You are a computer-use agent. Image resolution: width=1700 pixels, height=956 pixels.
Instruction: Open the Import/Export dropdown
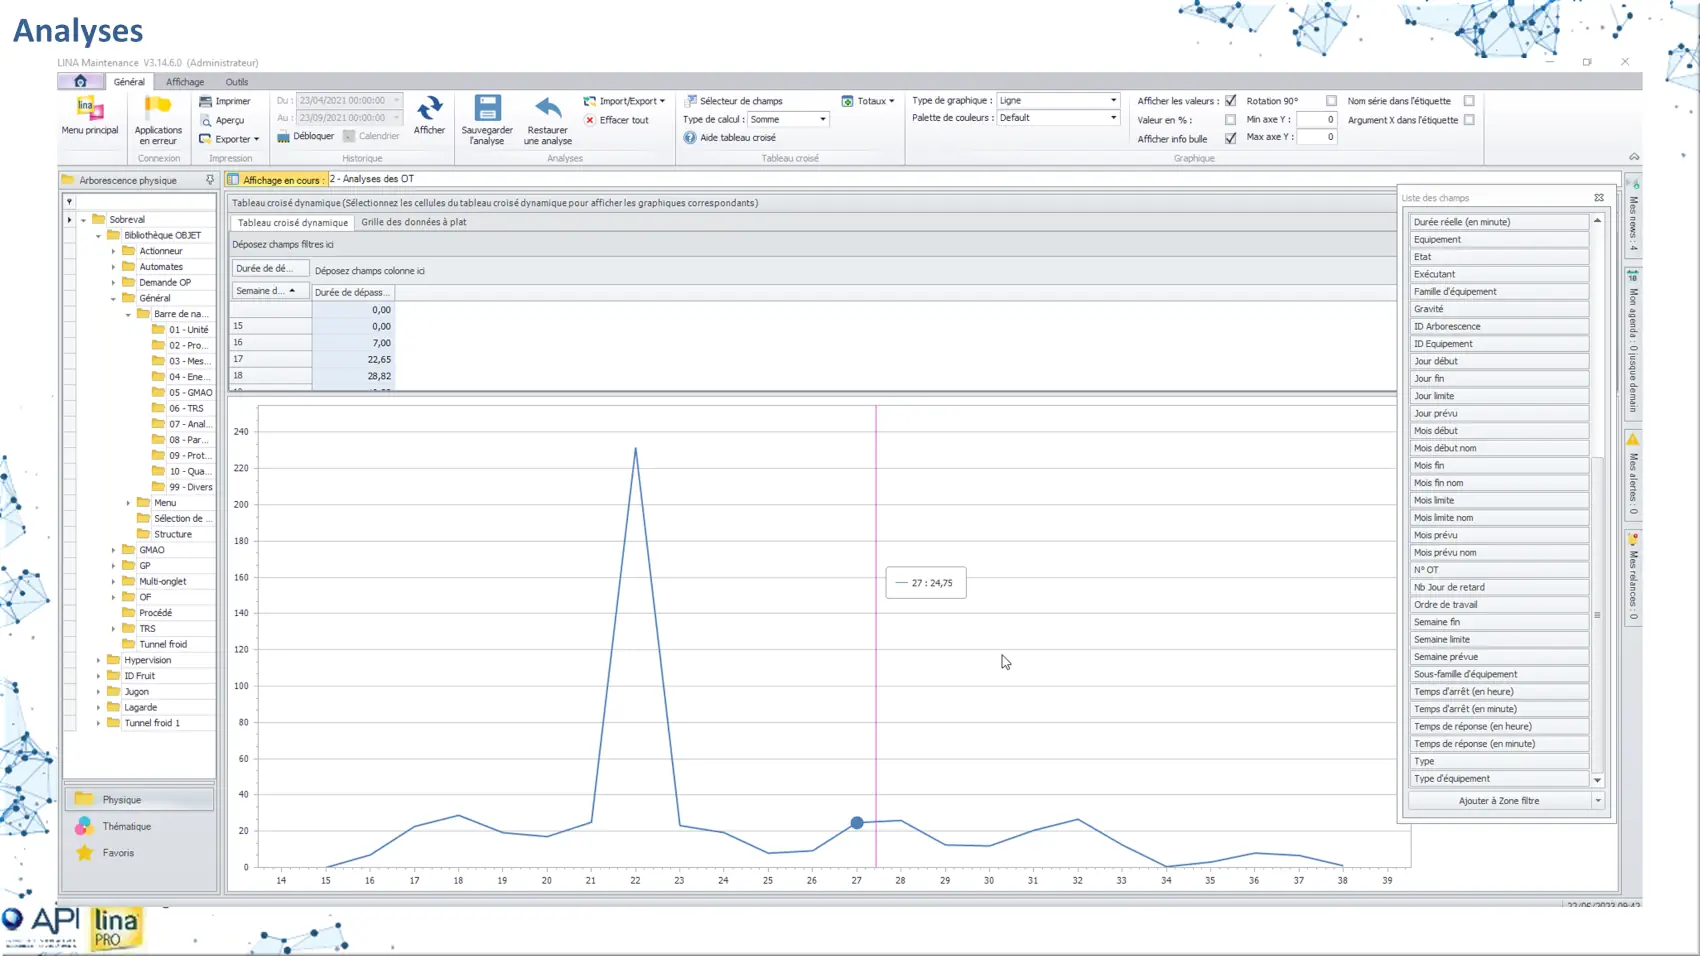(x=624, y=101)
